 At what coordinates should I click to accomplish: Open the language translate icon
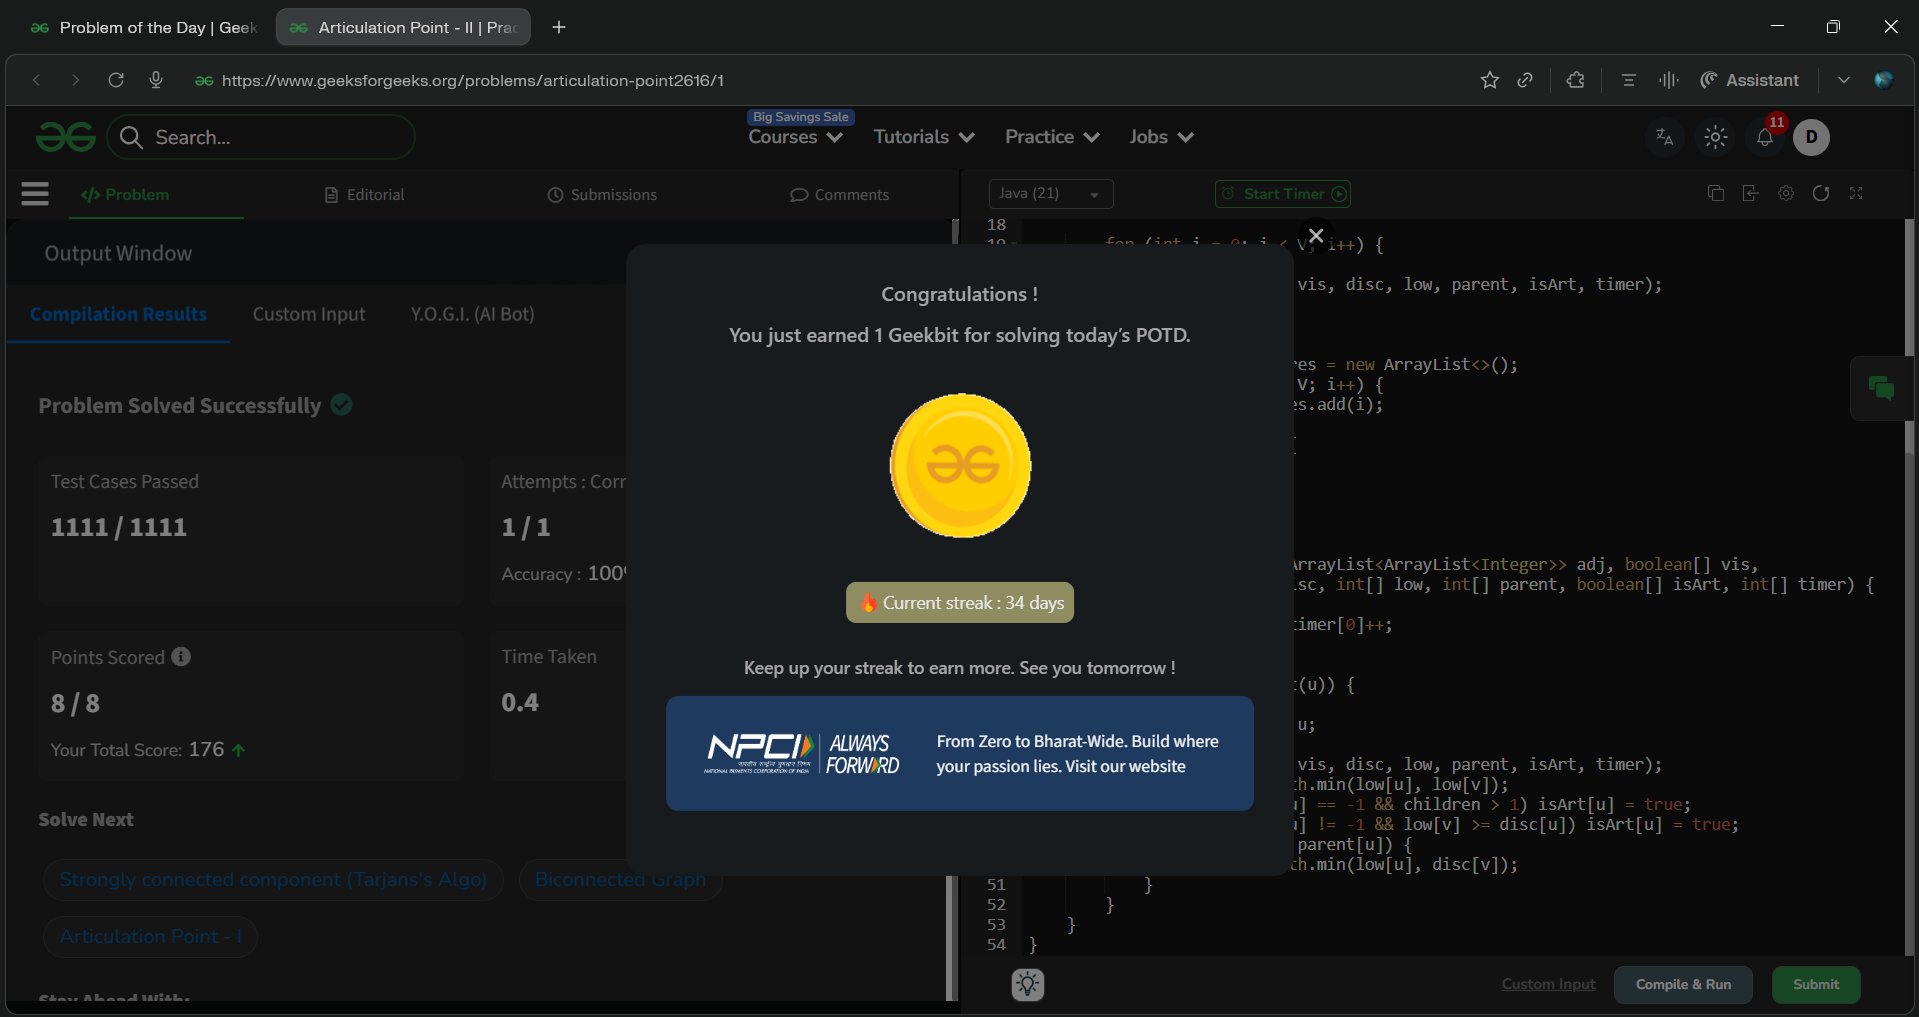[1665, 138]
